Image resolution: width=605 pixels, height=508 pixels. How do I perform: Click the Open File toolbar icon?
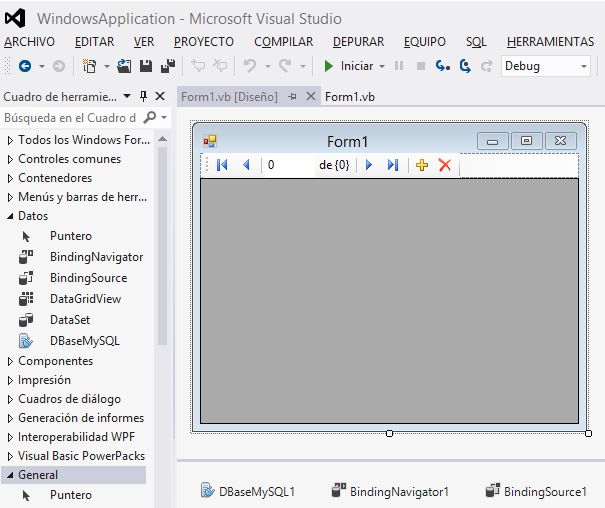tap(124, 66)
